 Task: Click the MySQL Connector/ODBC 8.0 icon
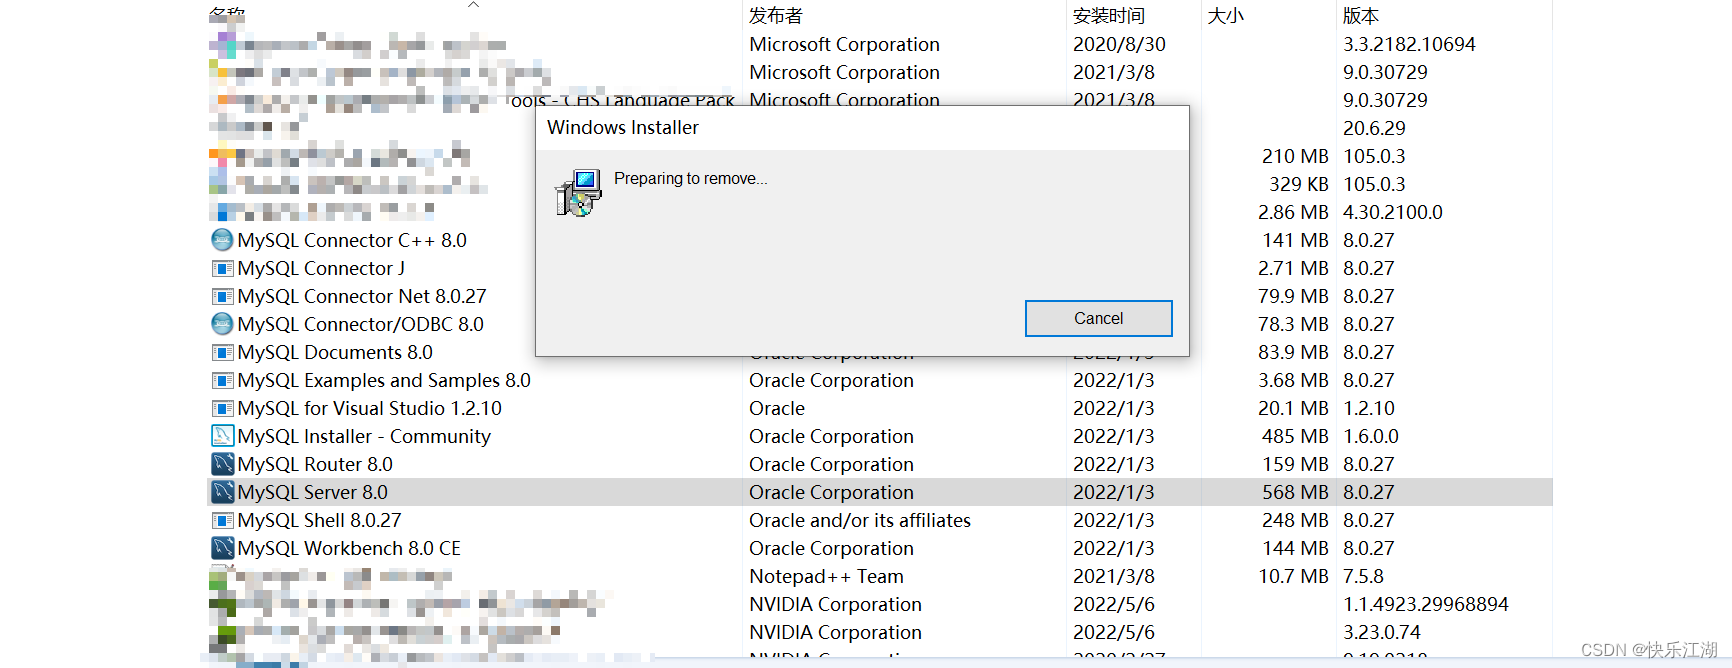[x=222, y=324]
